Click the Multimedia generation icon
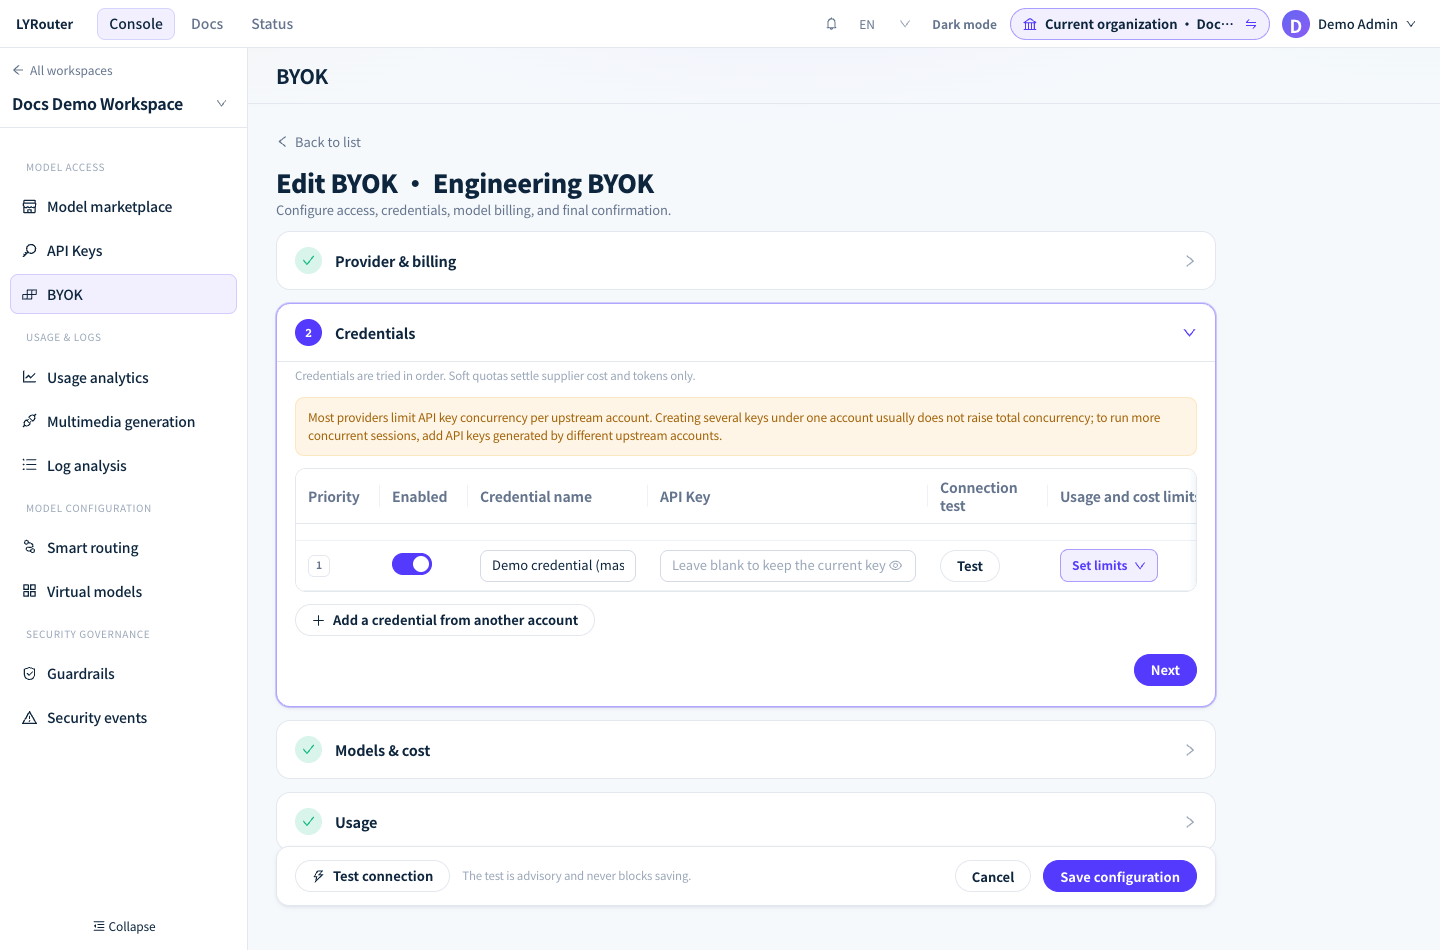The width and height of the screenshot is (1440, 950). click(x=30, y=422)
